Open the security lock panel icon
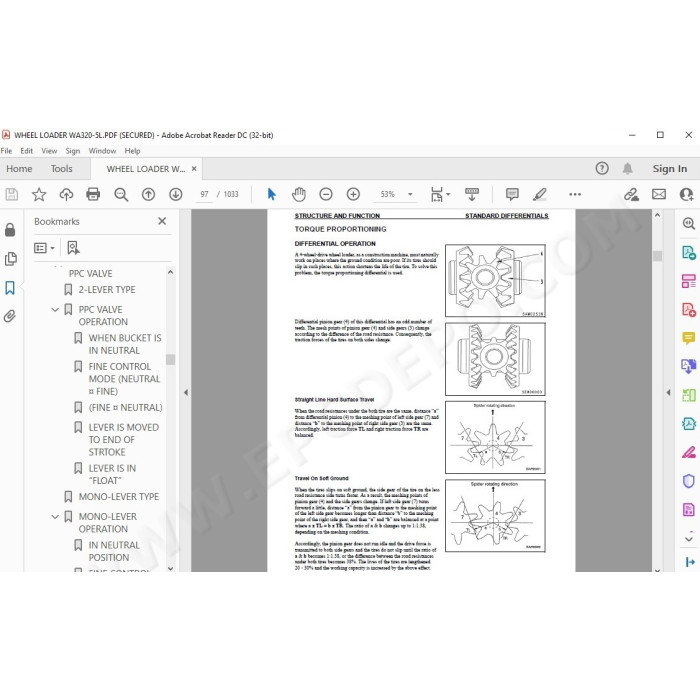This screenshot has width=700, height=700. [10, 229]
